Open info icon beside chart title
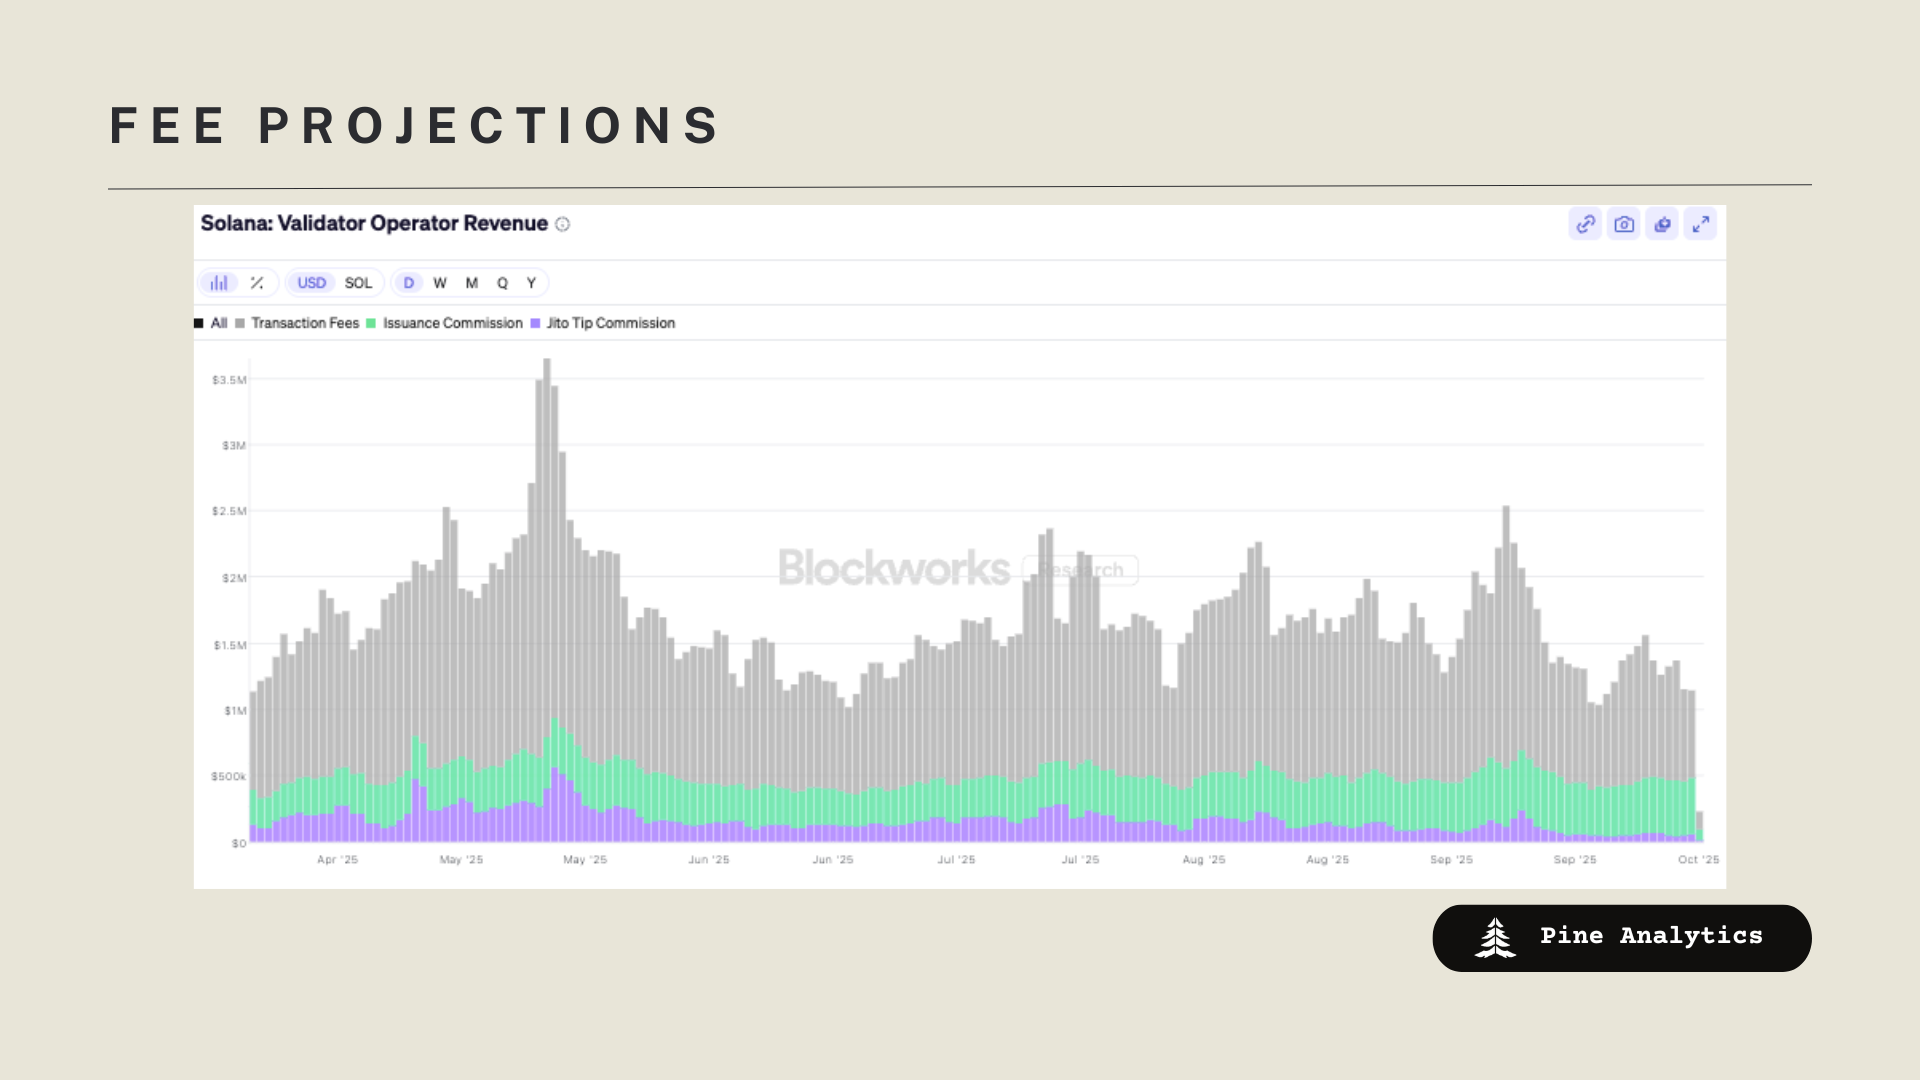 (563, 224)
